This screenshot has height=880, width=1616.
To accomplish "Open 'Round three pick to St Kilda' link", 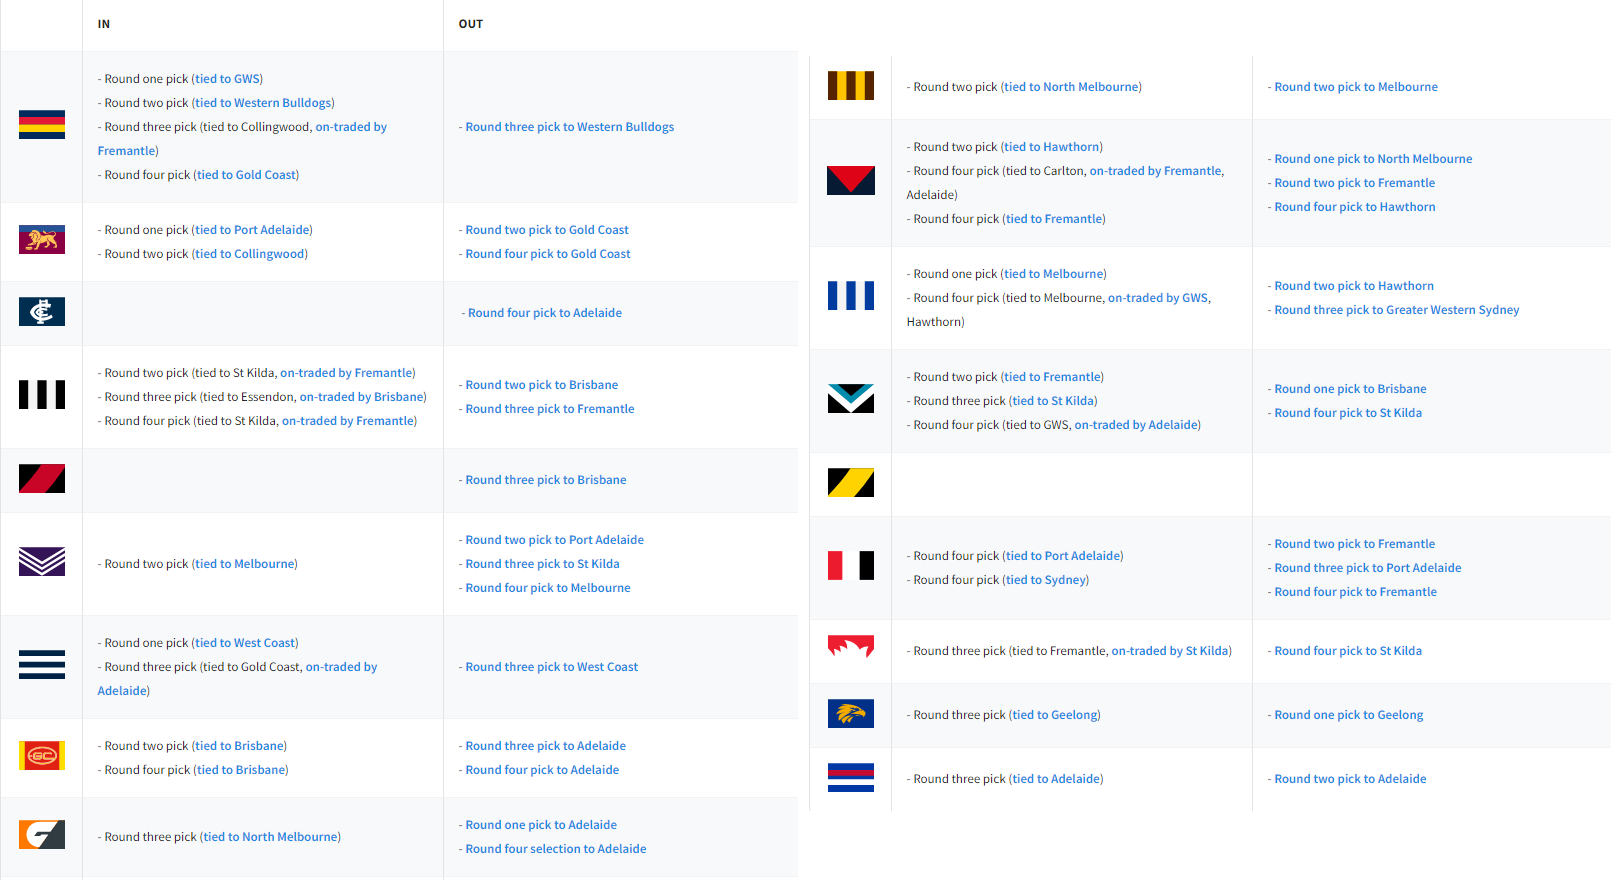I will (543, 564).
